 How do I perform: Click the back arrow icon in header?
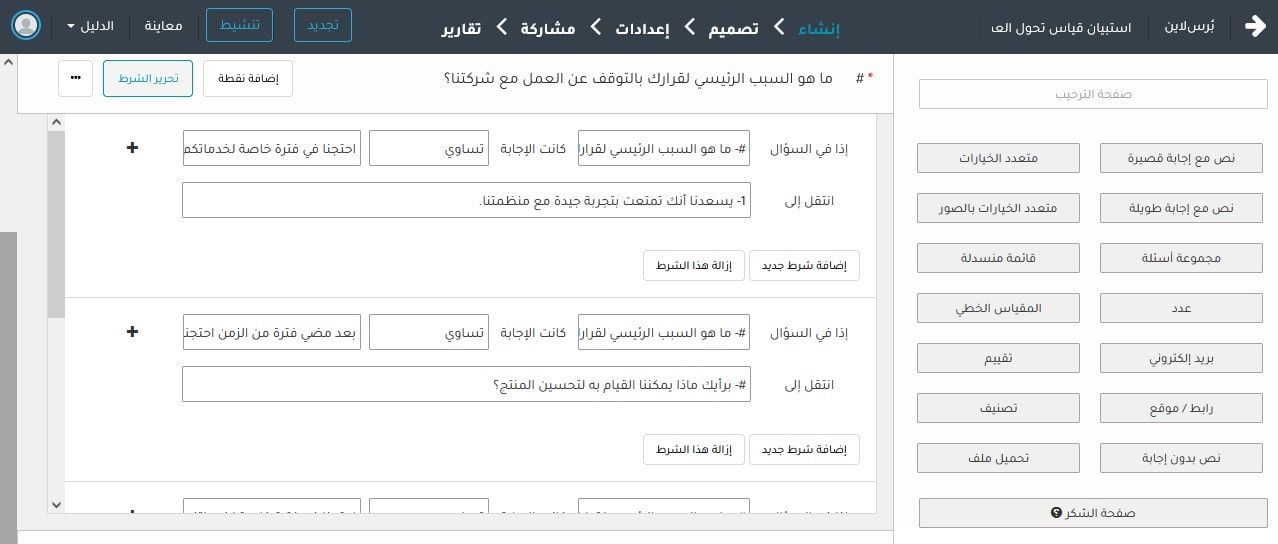[x=1255, y=26]
